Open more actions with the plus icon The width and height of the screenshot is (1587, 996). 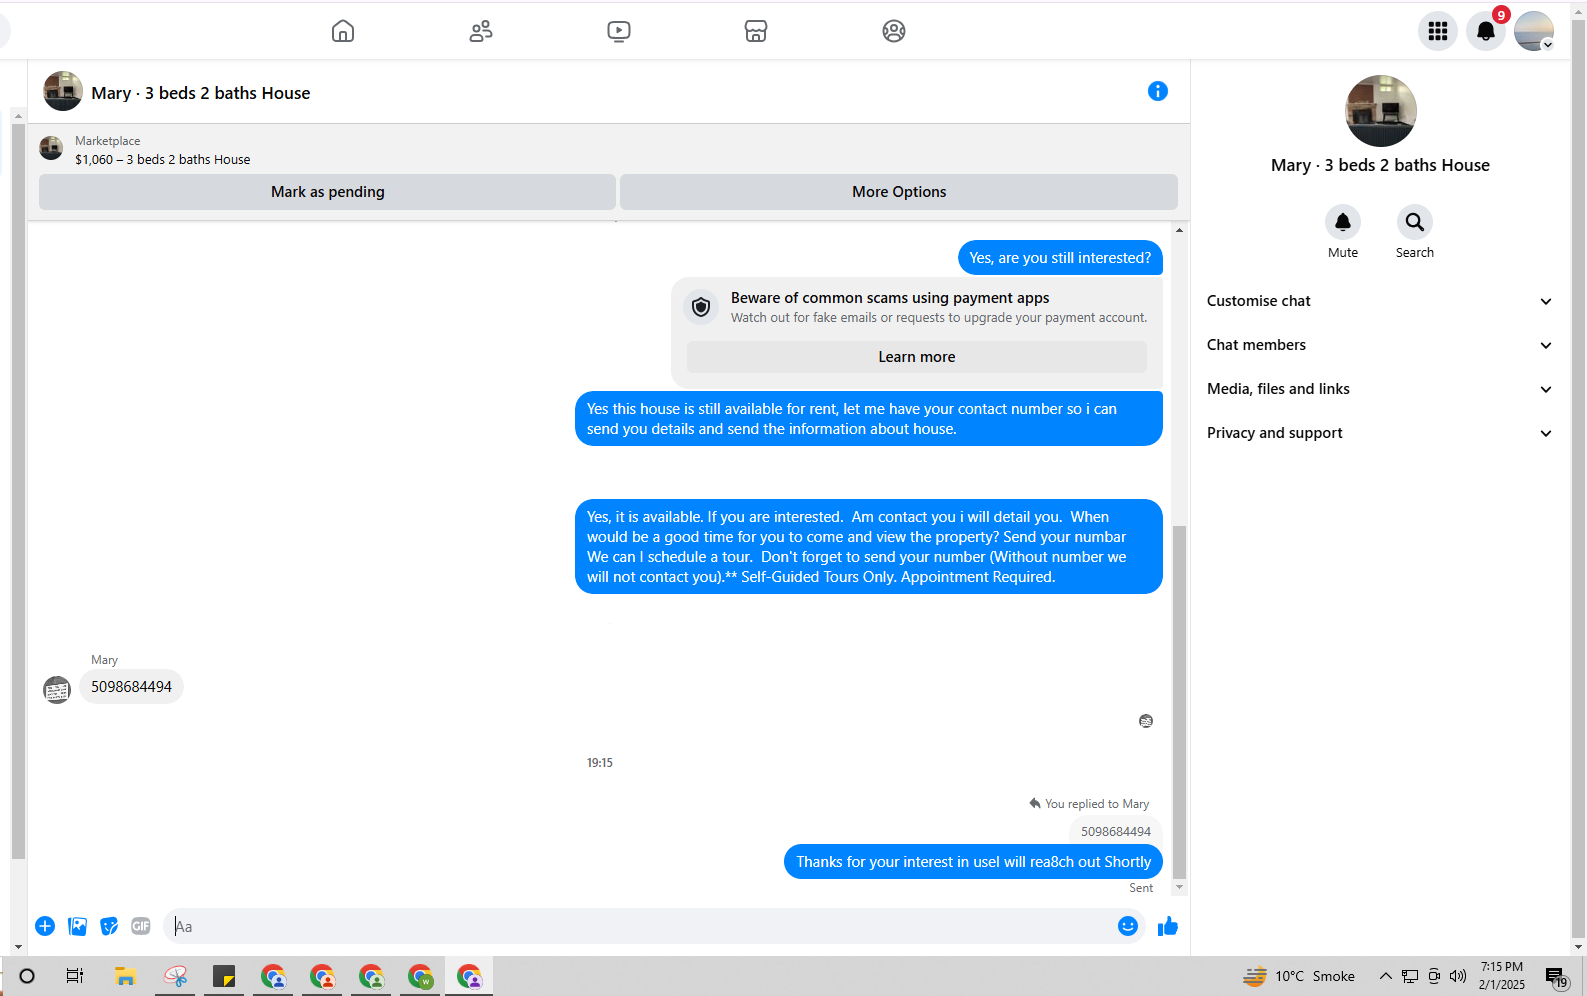[45, 926]
